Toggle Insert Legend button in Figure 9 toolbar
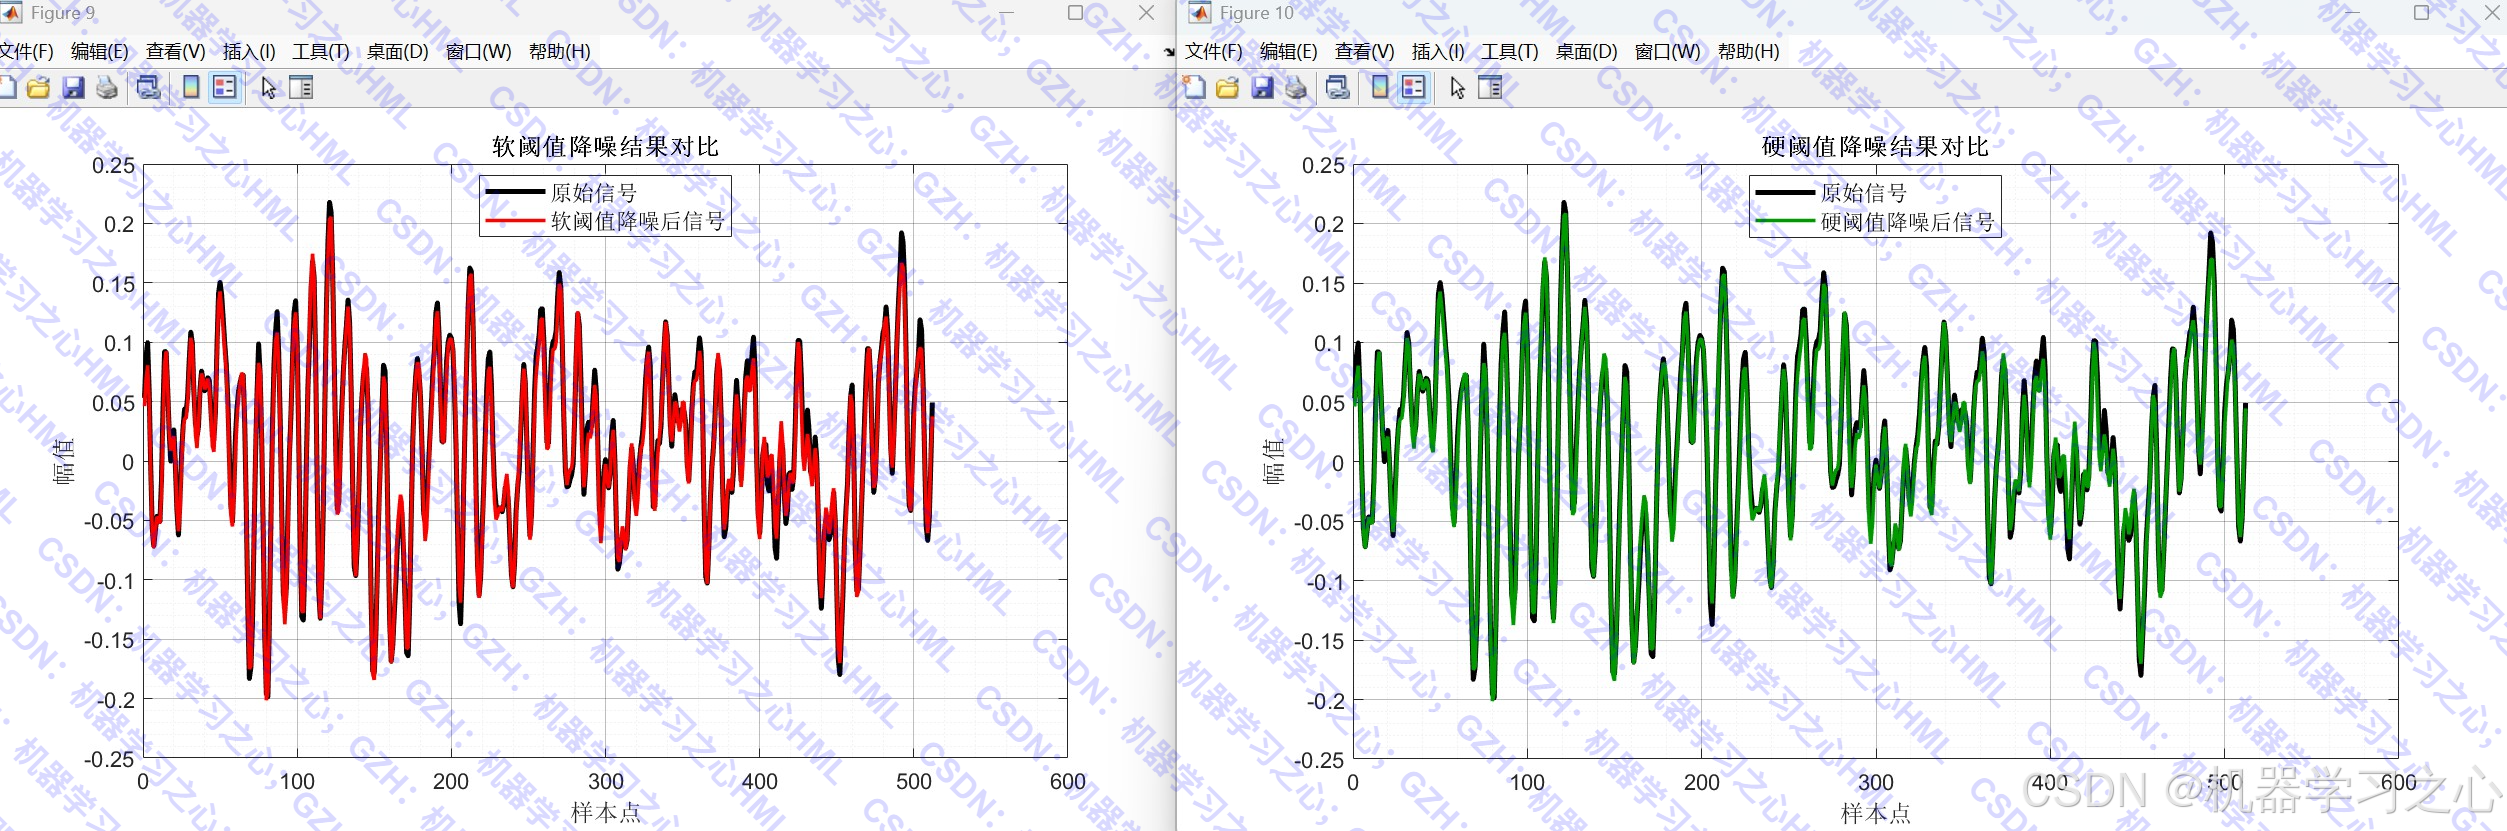2507x831 pixels. coord(225,88)
